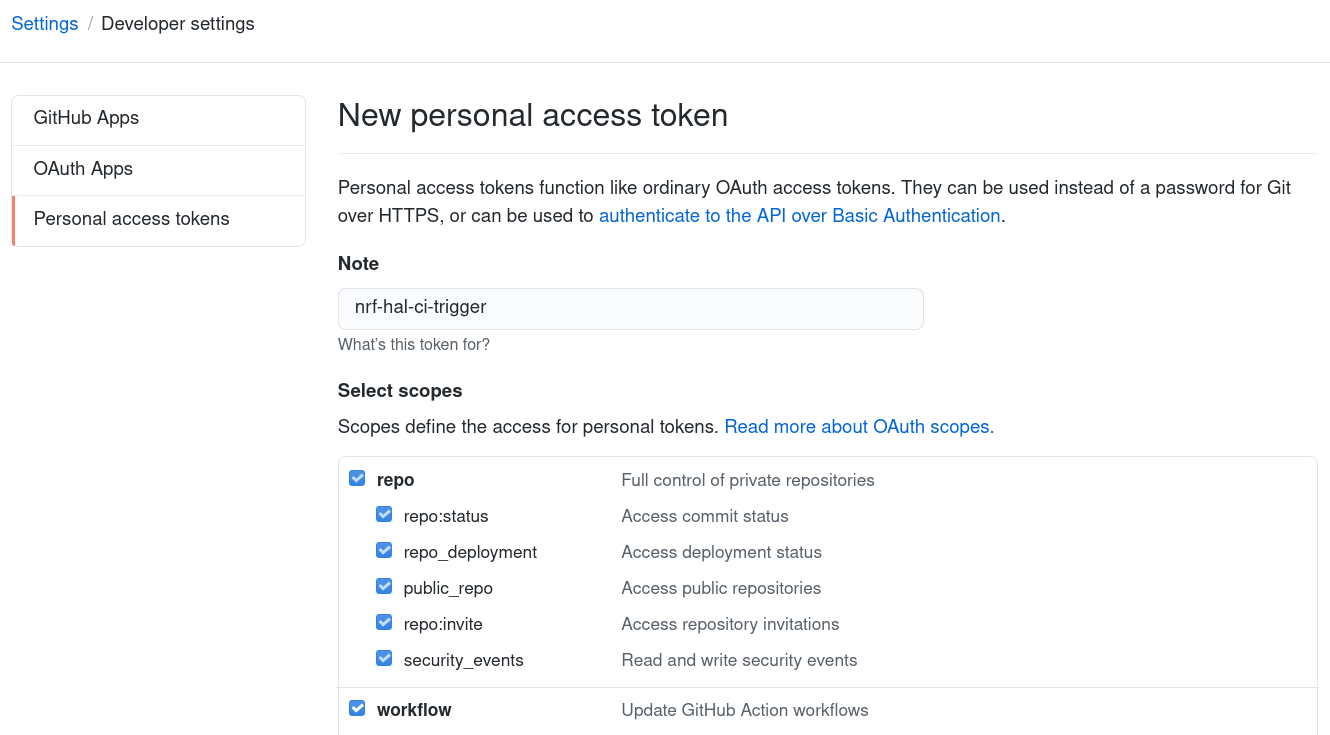Toggle the repo:invite checkbox

[384, 621]
